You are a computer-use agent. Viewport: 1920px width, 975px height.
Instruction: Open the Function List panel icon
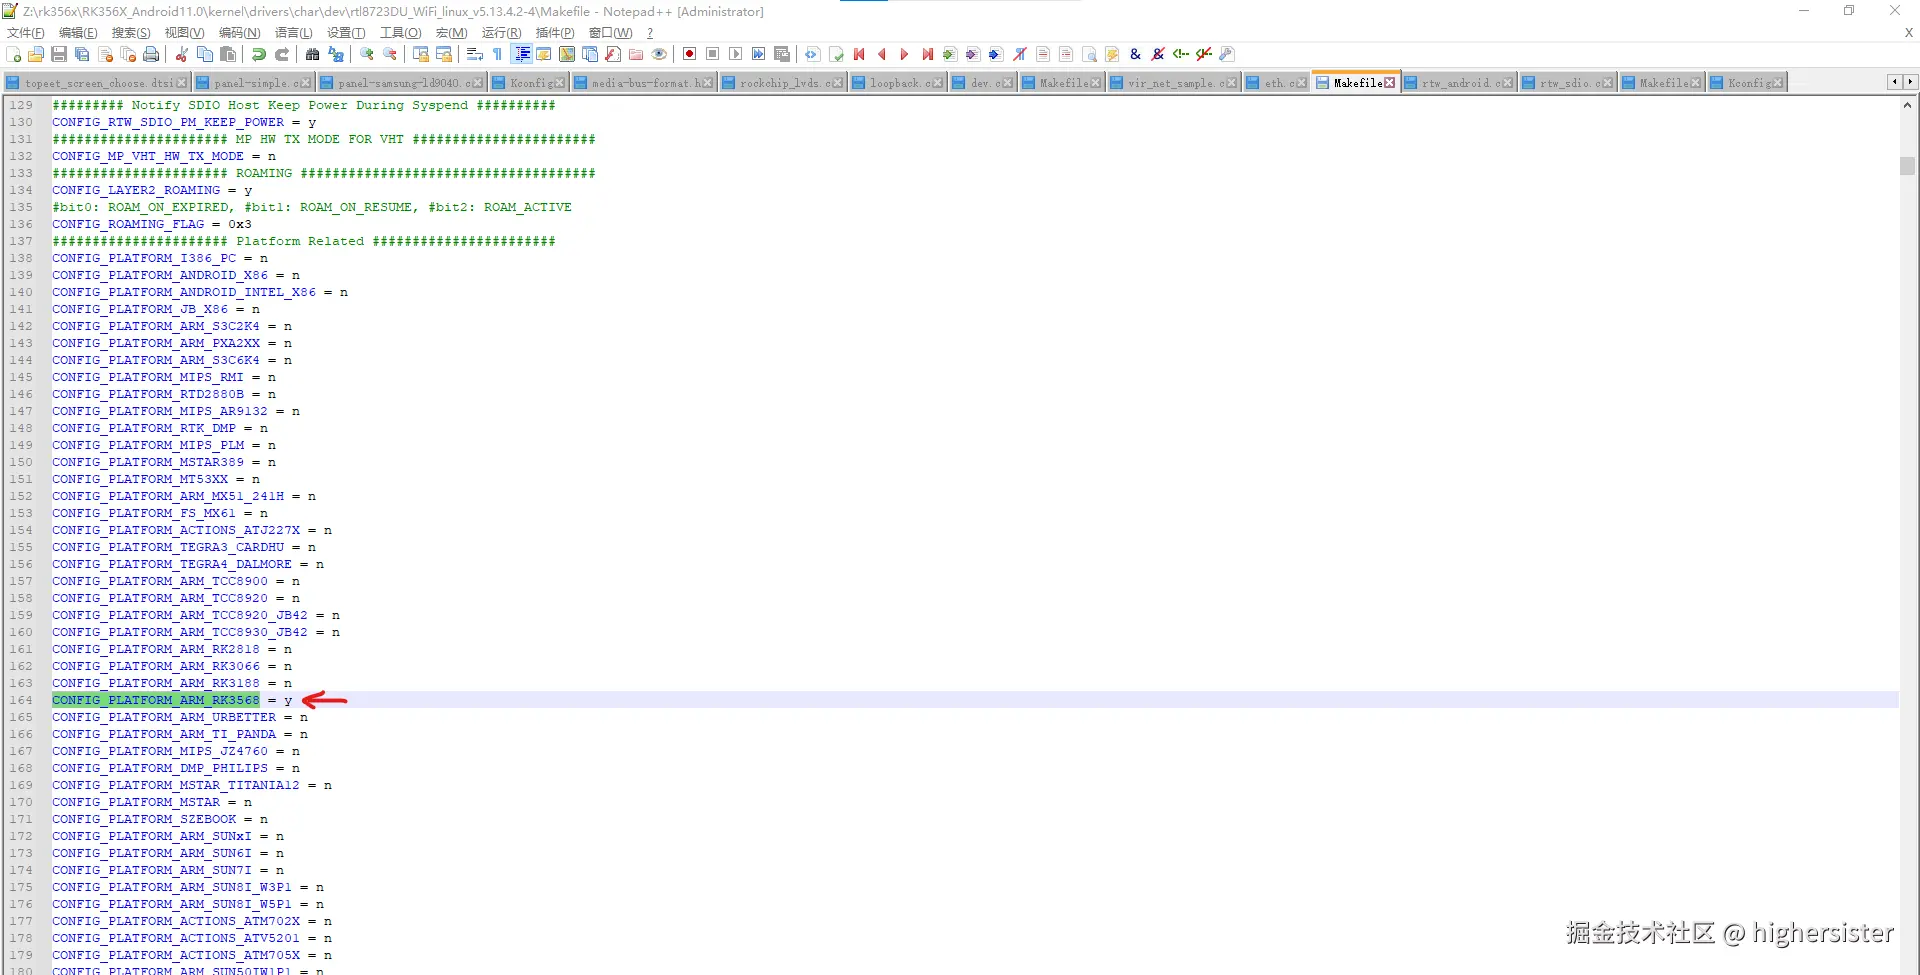[x=613, y=54]
